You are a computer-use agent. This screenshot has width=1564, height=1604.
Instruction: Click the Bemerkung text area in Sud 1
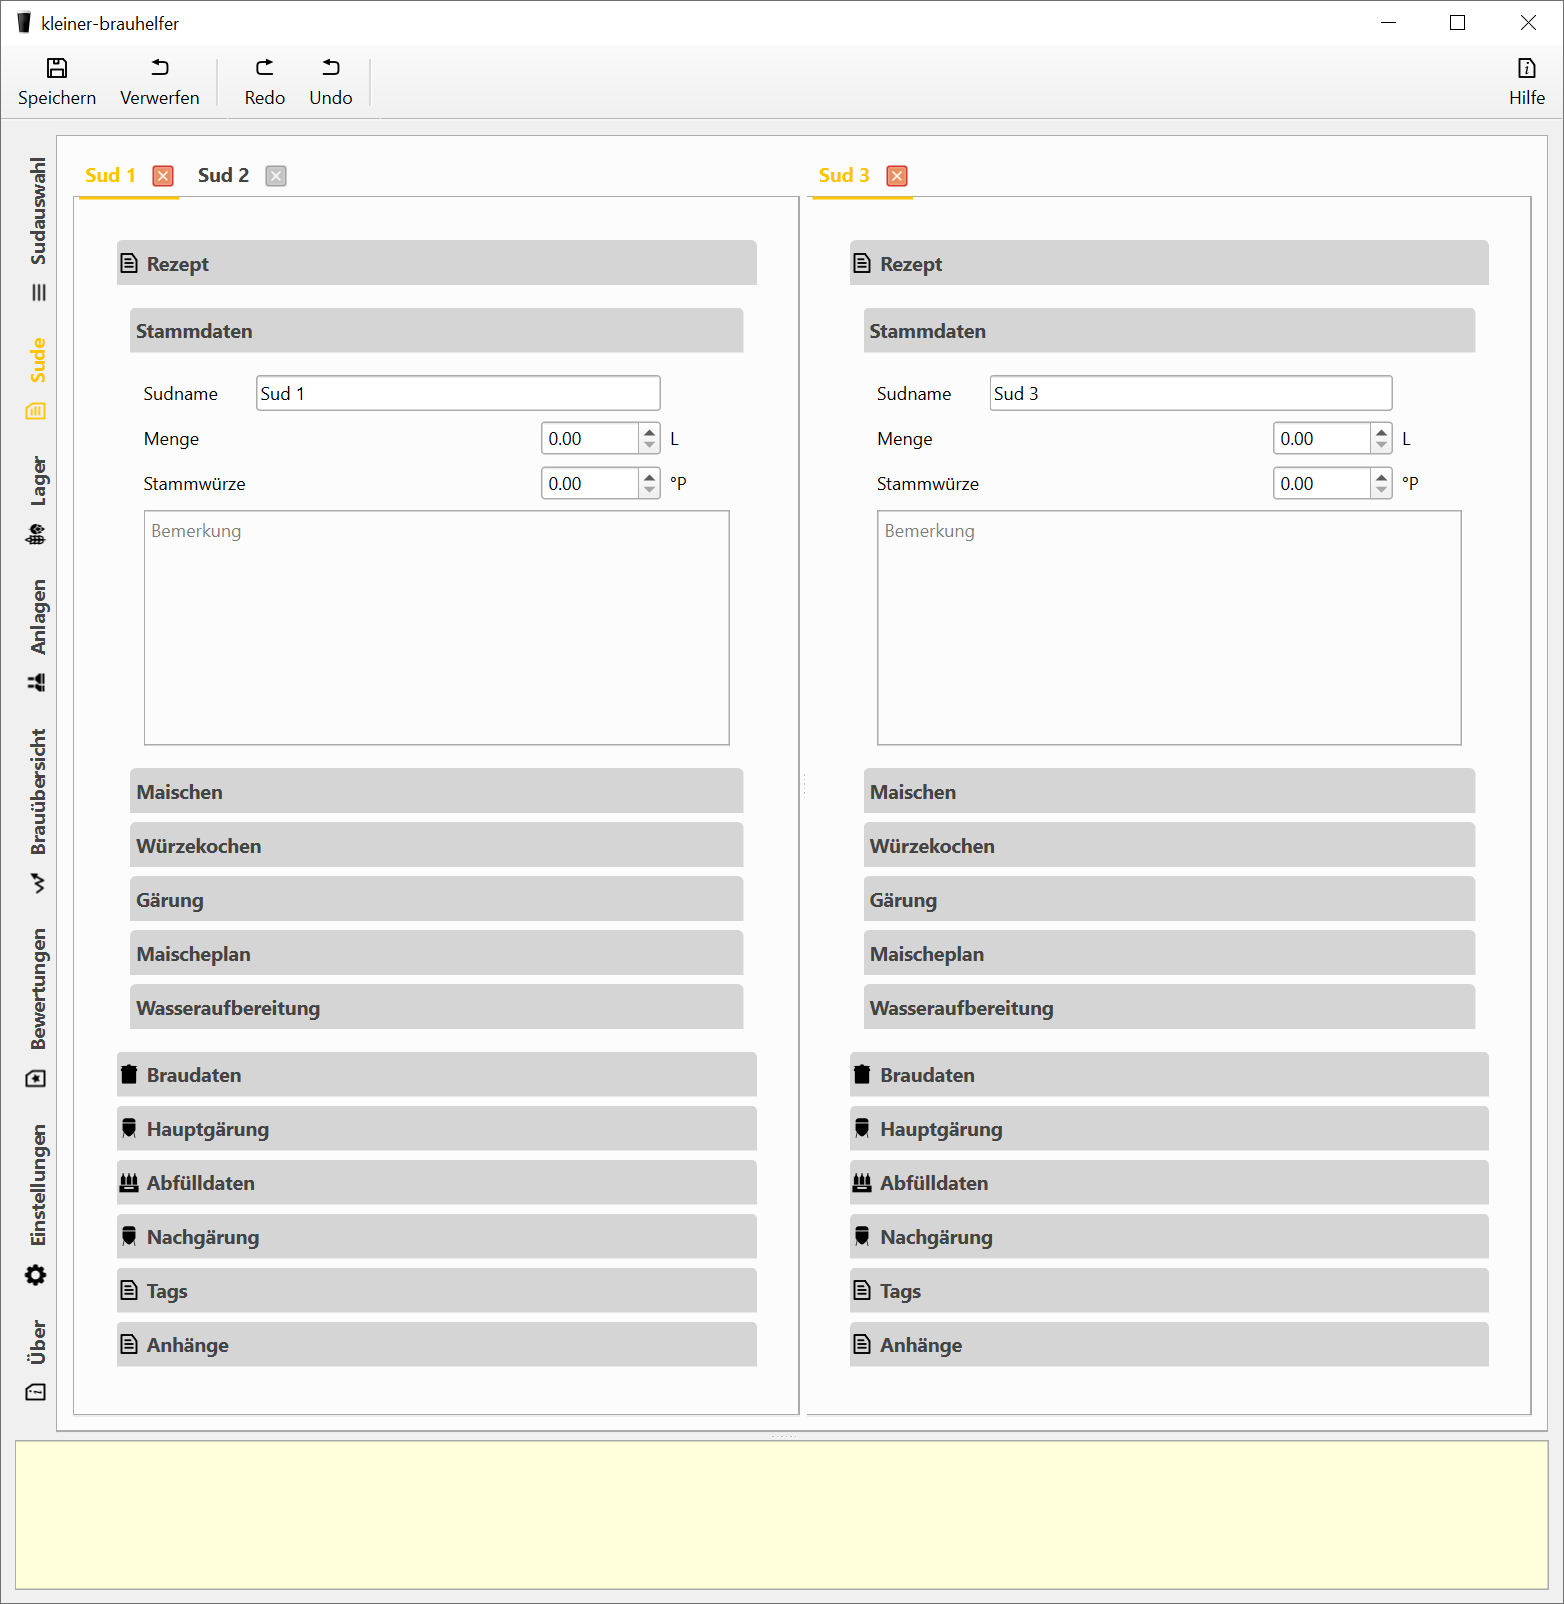436,627
